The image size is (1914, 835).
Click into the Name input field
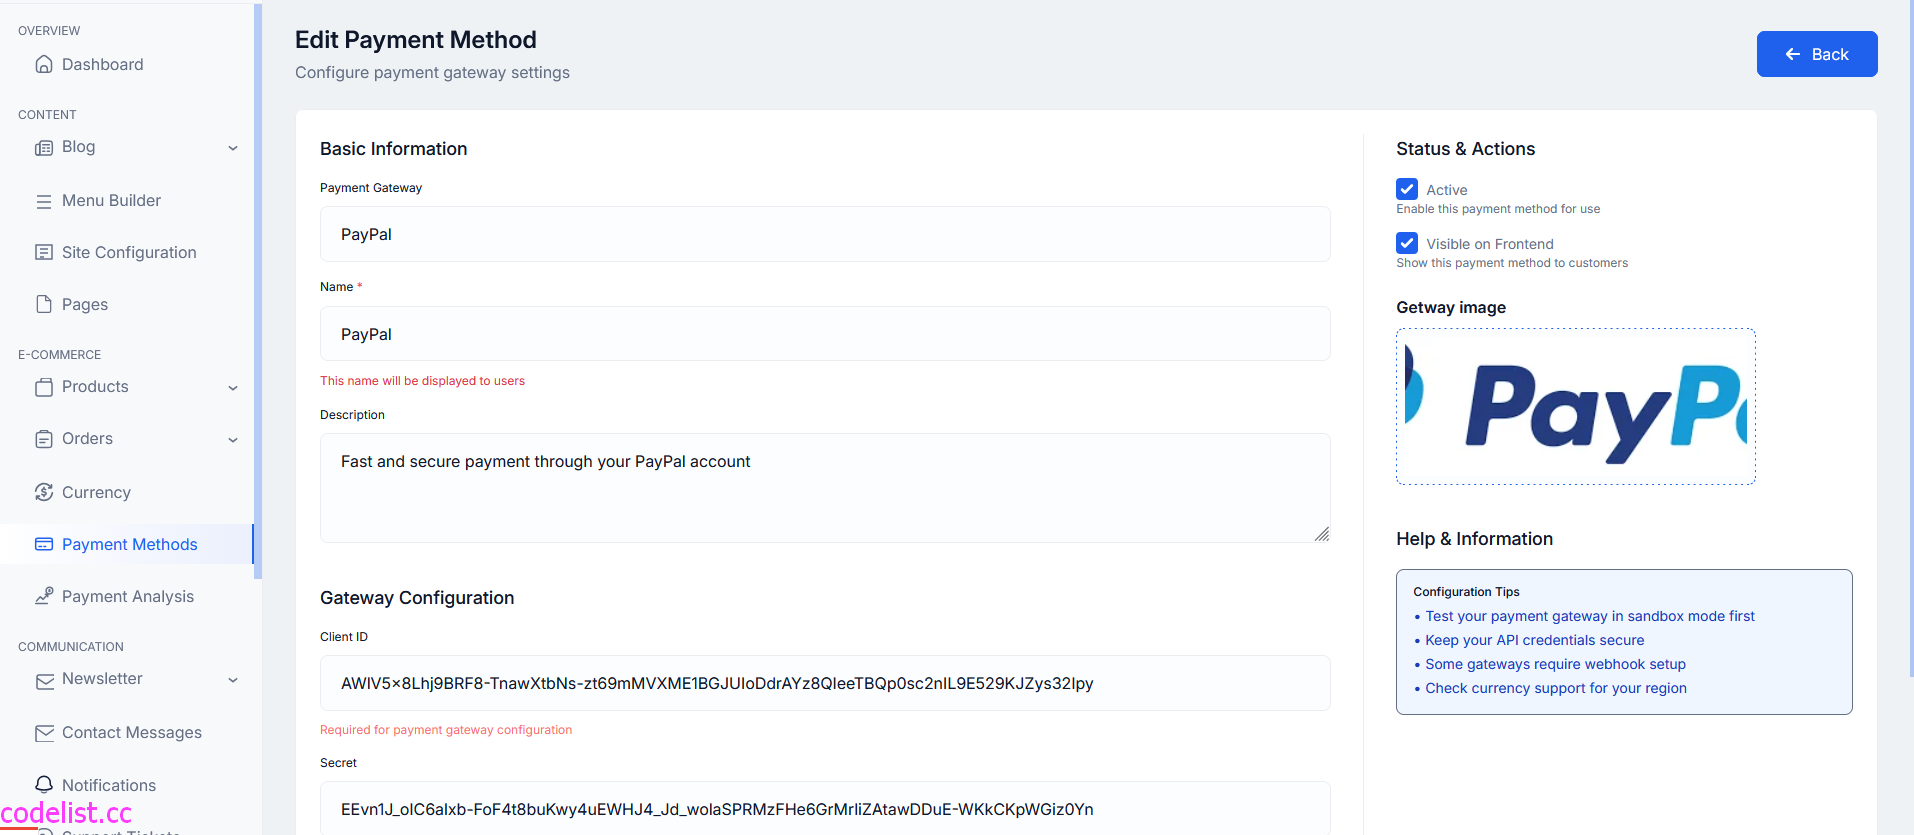click(825, 334)
